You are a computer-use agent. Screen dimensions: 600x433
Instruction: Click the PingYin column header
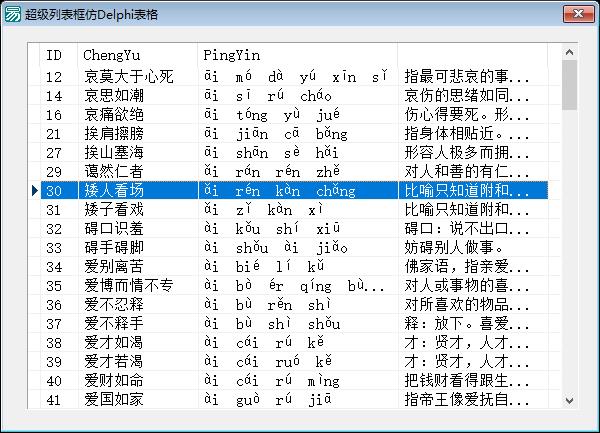297,54
